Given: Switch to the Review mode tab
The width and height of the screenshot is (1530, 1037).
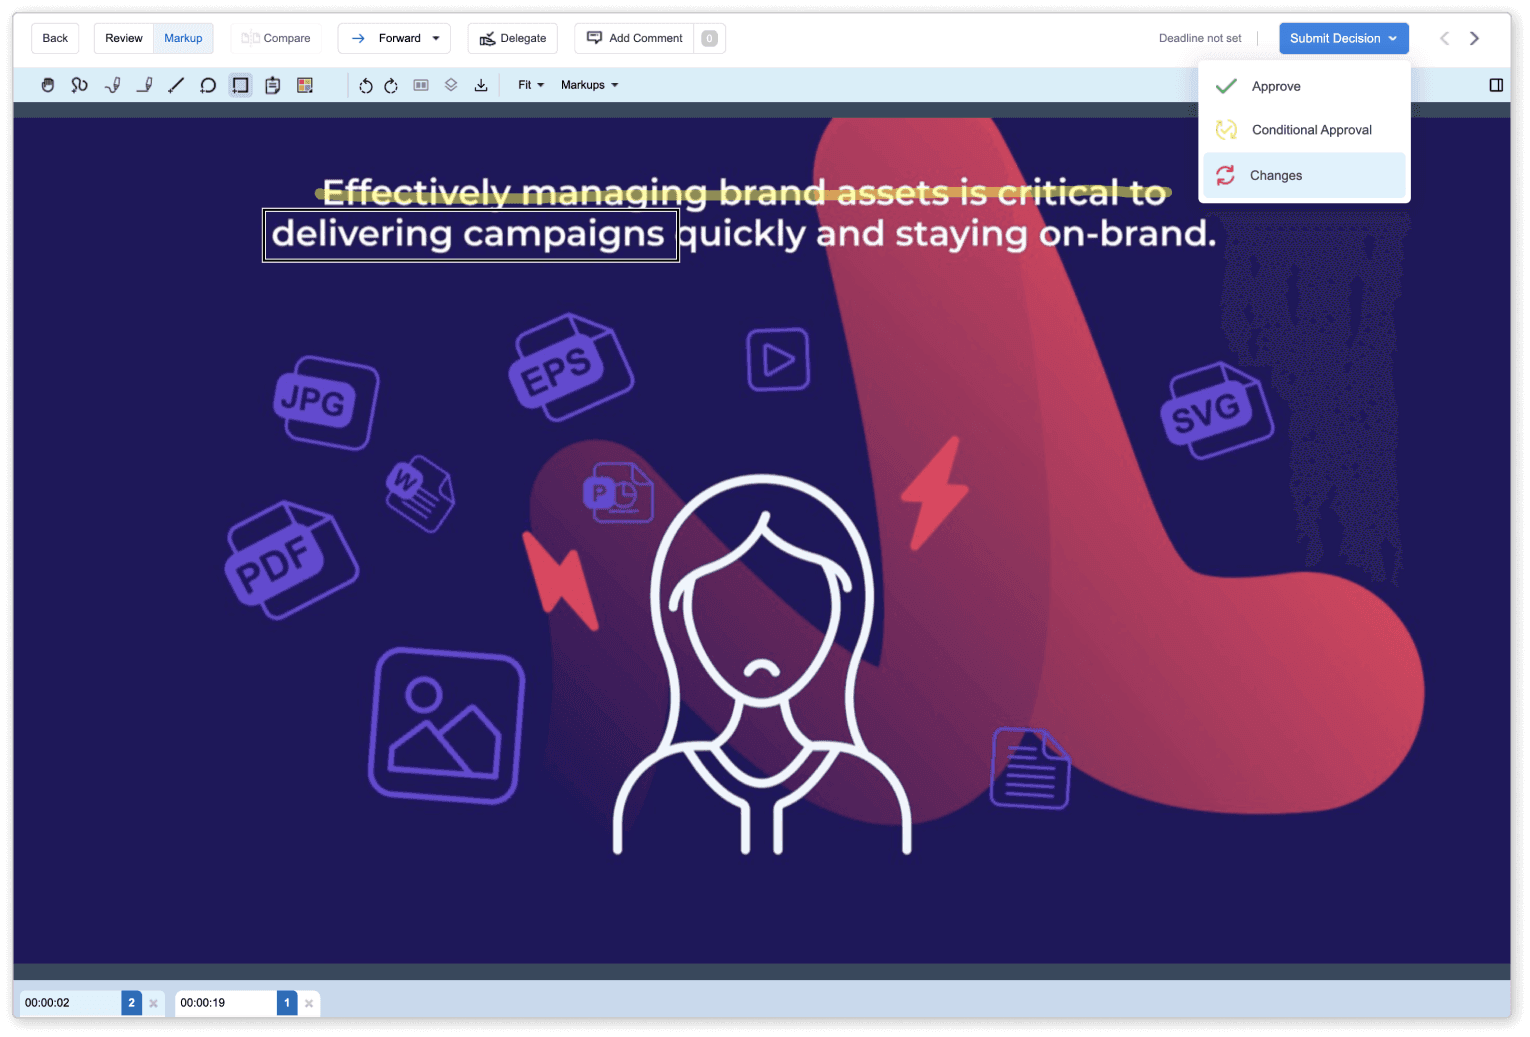Looking at the screenshot, I should coord(124,38).
